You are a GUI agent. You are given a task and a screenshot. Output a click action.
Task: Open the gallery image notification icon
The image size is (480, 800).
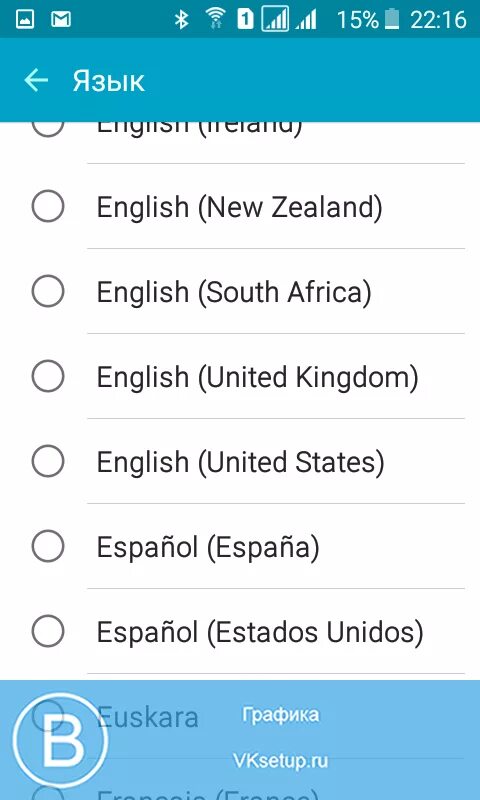point(25,19)
